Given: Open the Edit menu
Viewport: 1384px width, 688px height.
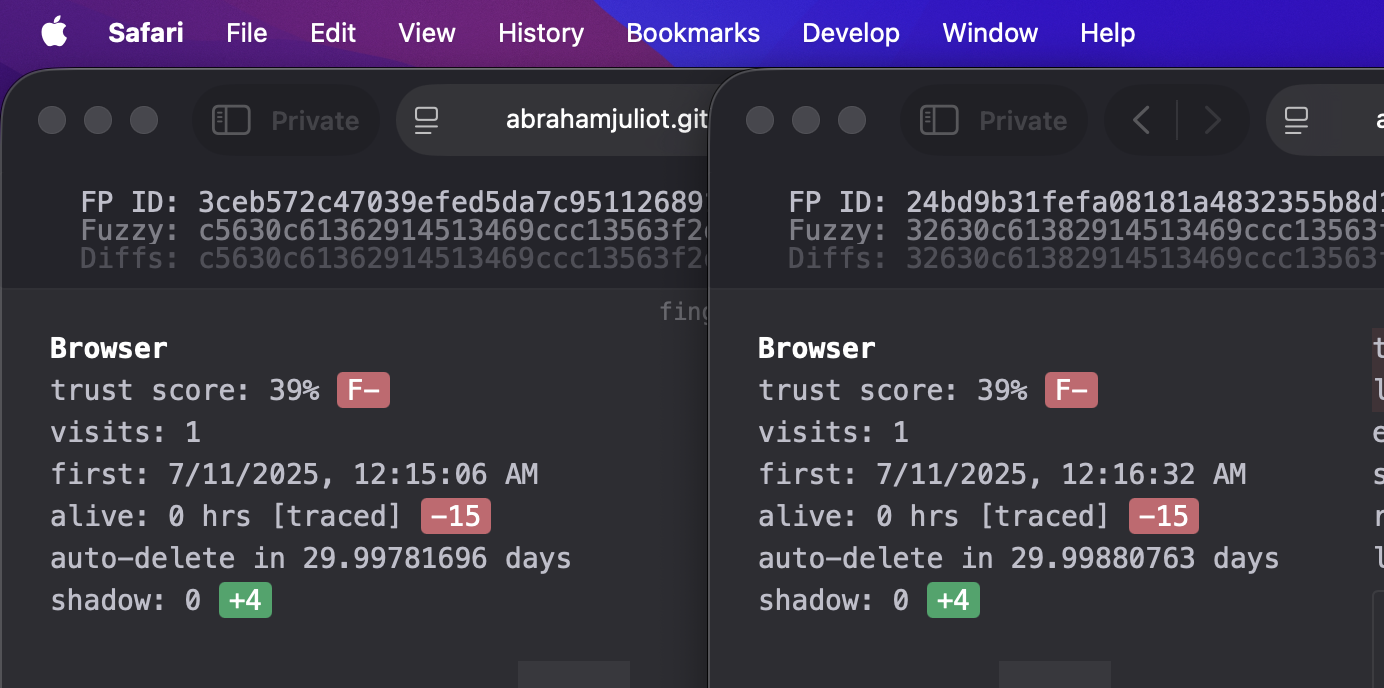Looking at the screenshot, I should (333, 33).
